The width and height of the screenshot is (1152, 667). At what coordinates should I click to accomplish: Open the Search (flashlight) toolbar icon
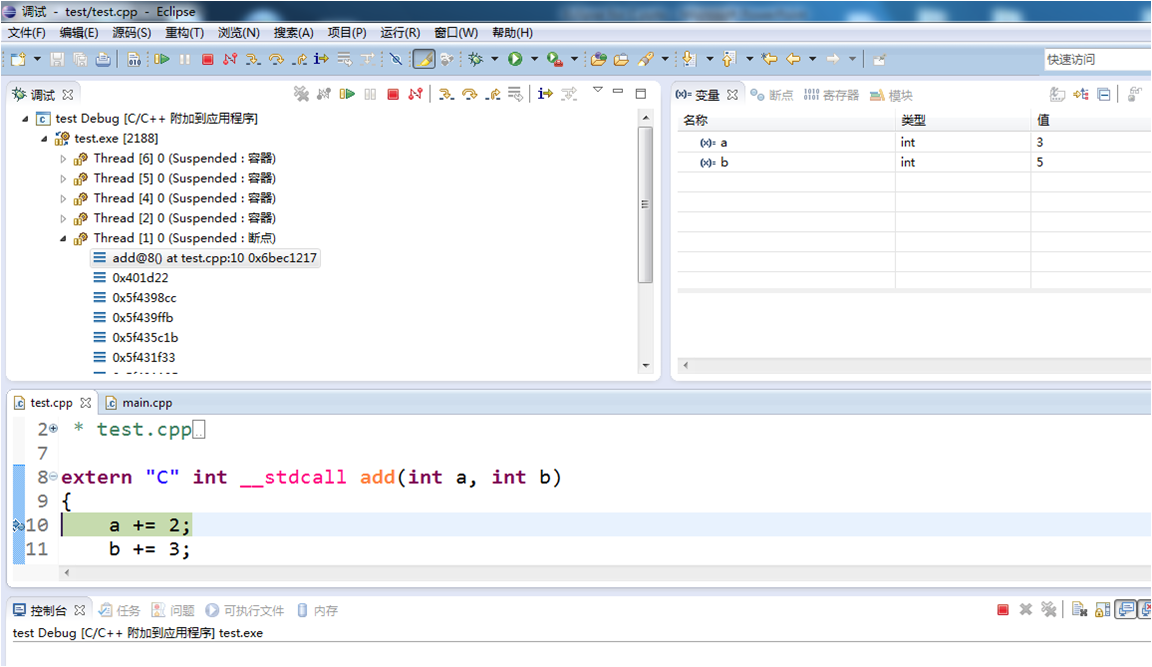click(x=646, y=58)
